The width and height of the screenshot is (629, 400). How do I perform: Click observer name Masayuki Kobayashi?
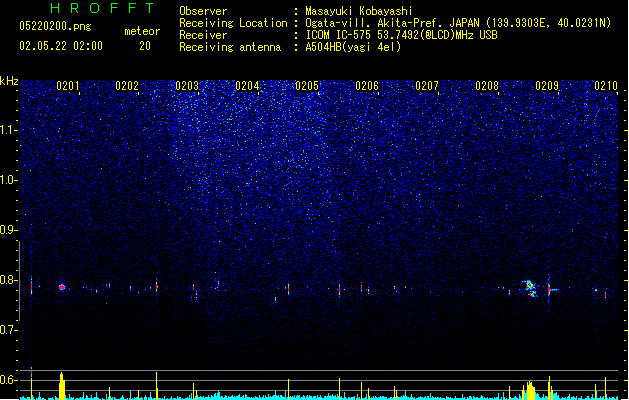click(358, 11)
